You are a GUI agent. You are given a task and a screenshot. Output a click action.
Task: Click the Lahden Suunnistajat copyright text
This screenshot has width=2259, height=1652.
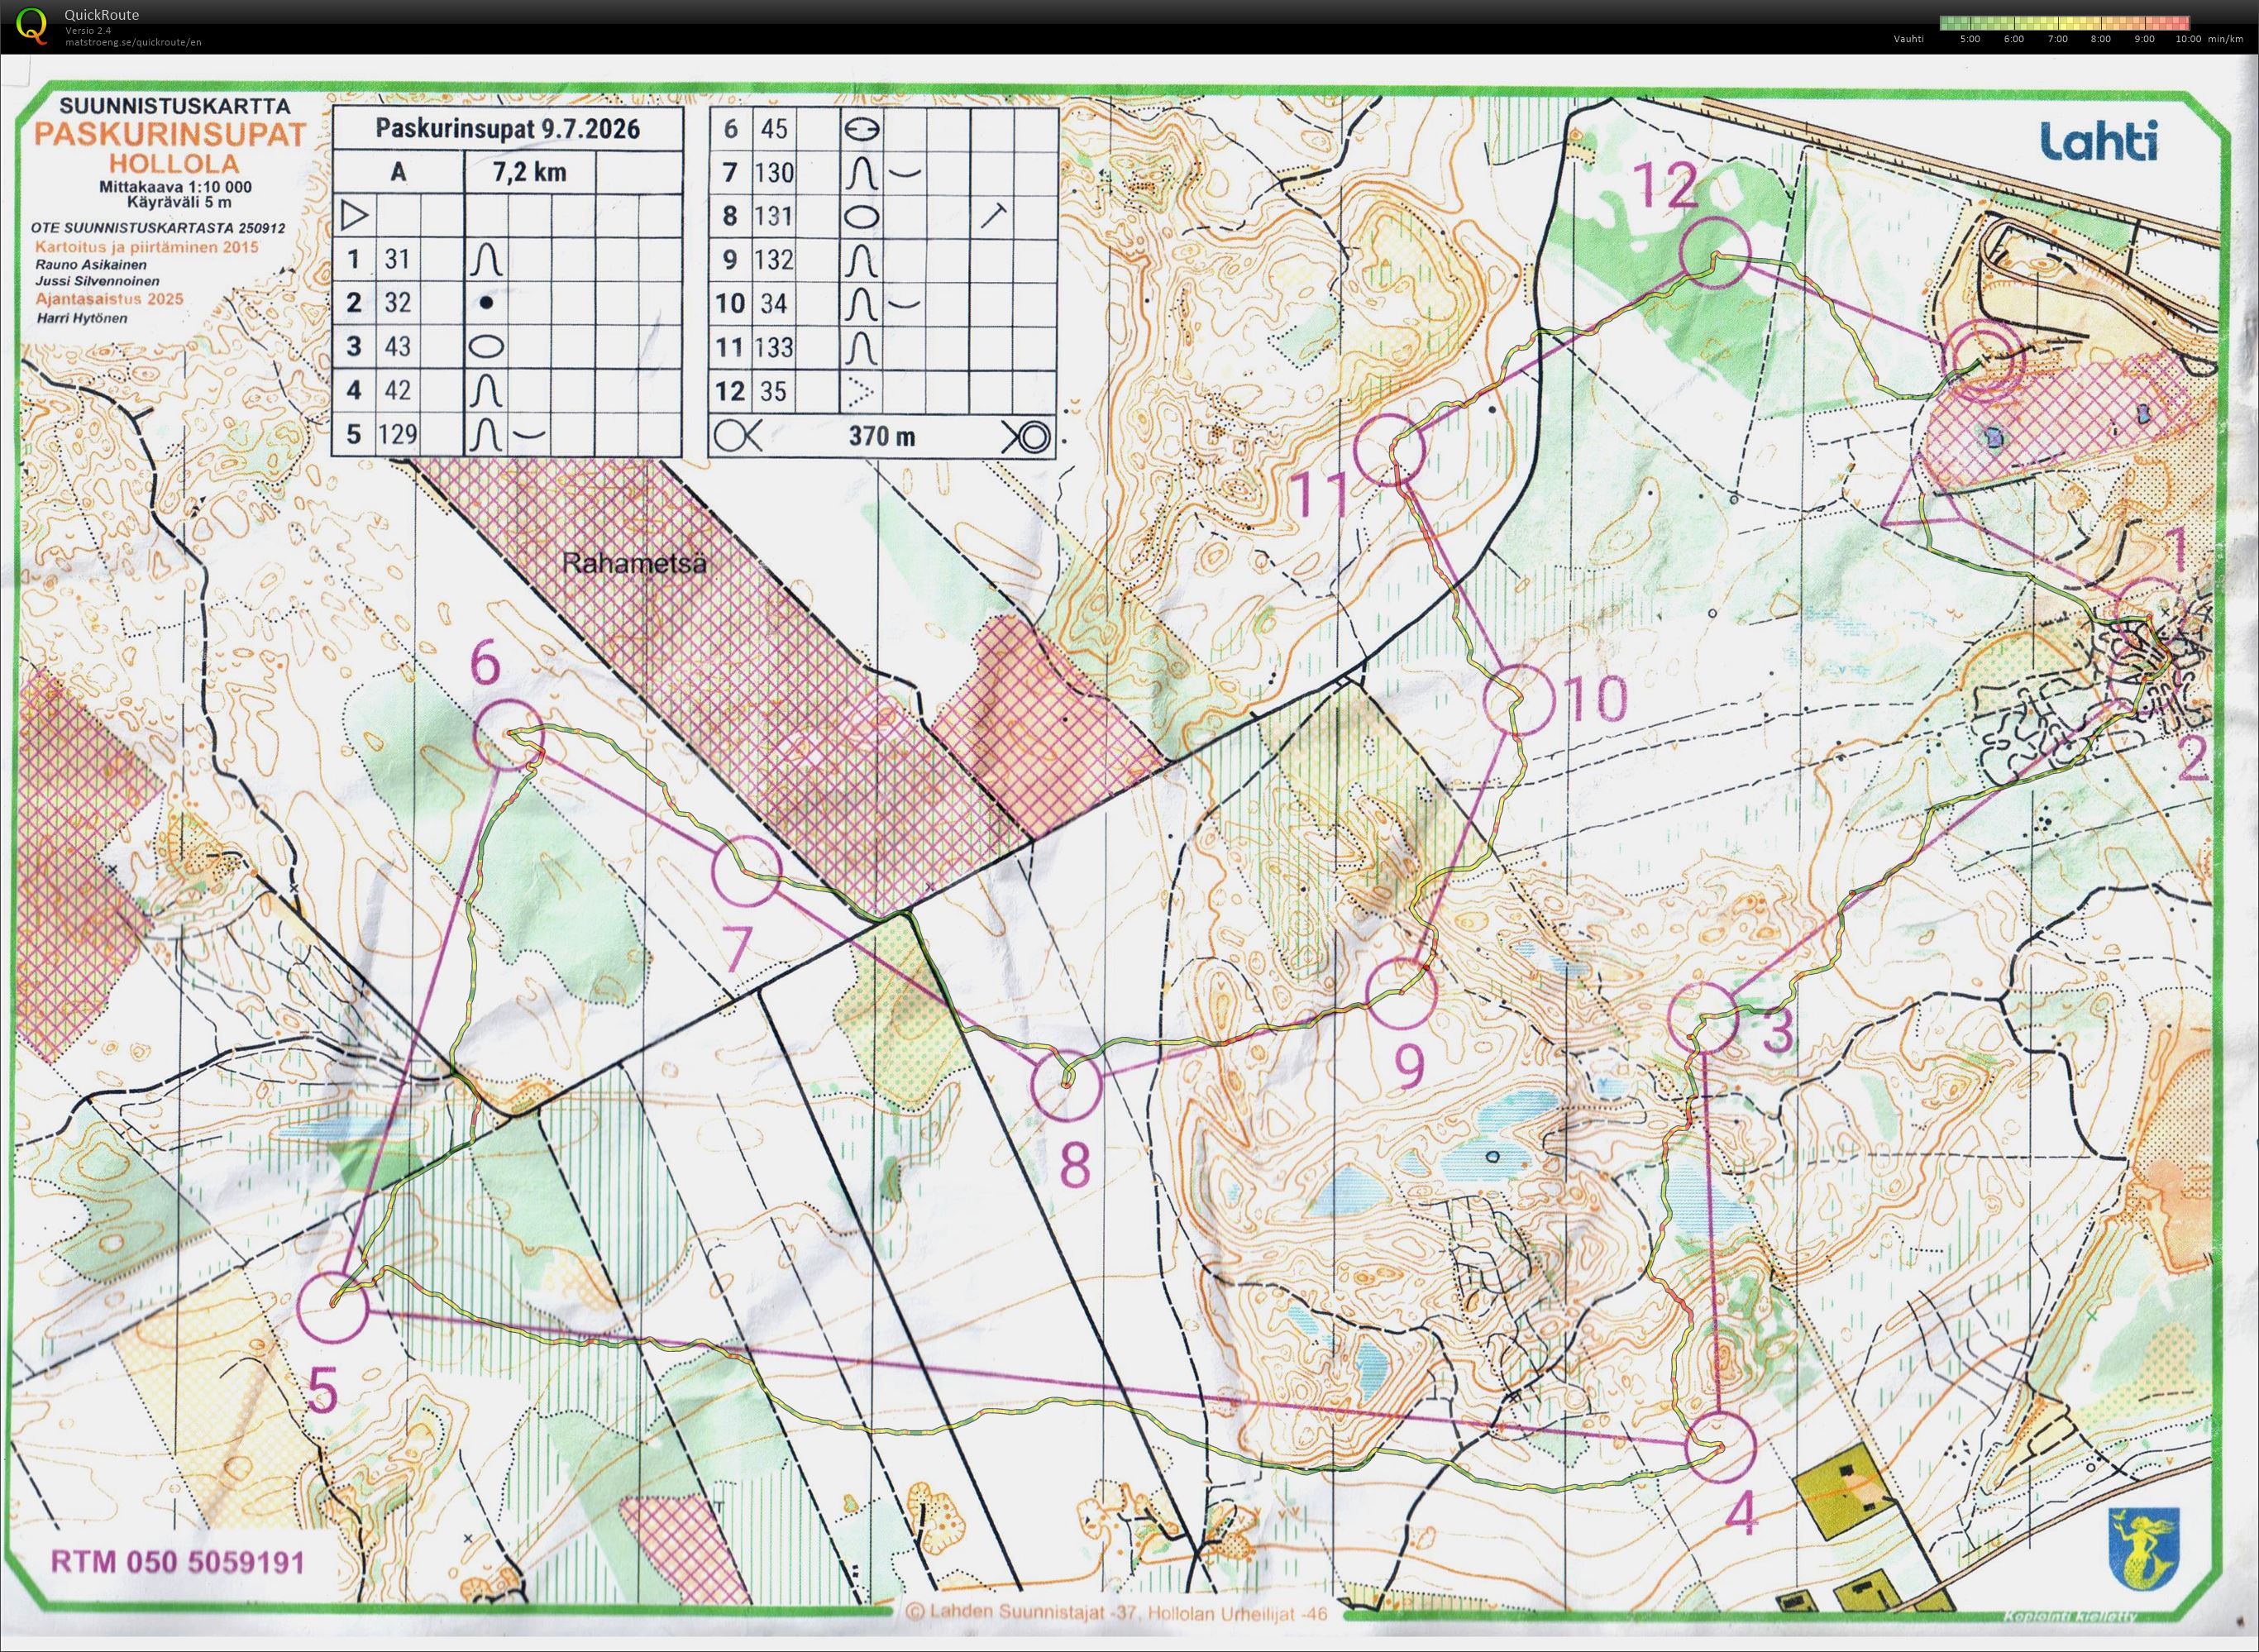tap(1117, 1612)
